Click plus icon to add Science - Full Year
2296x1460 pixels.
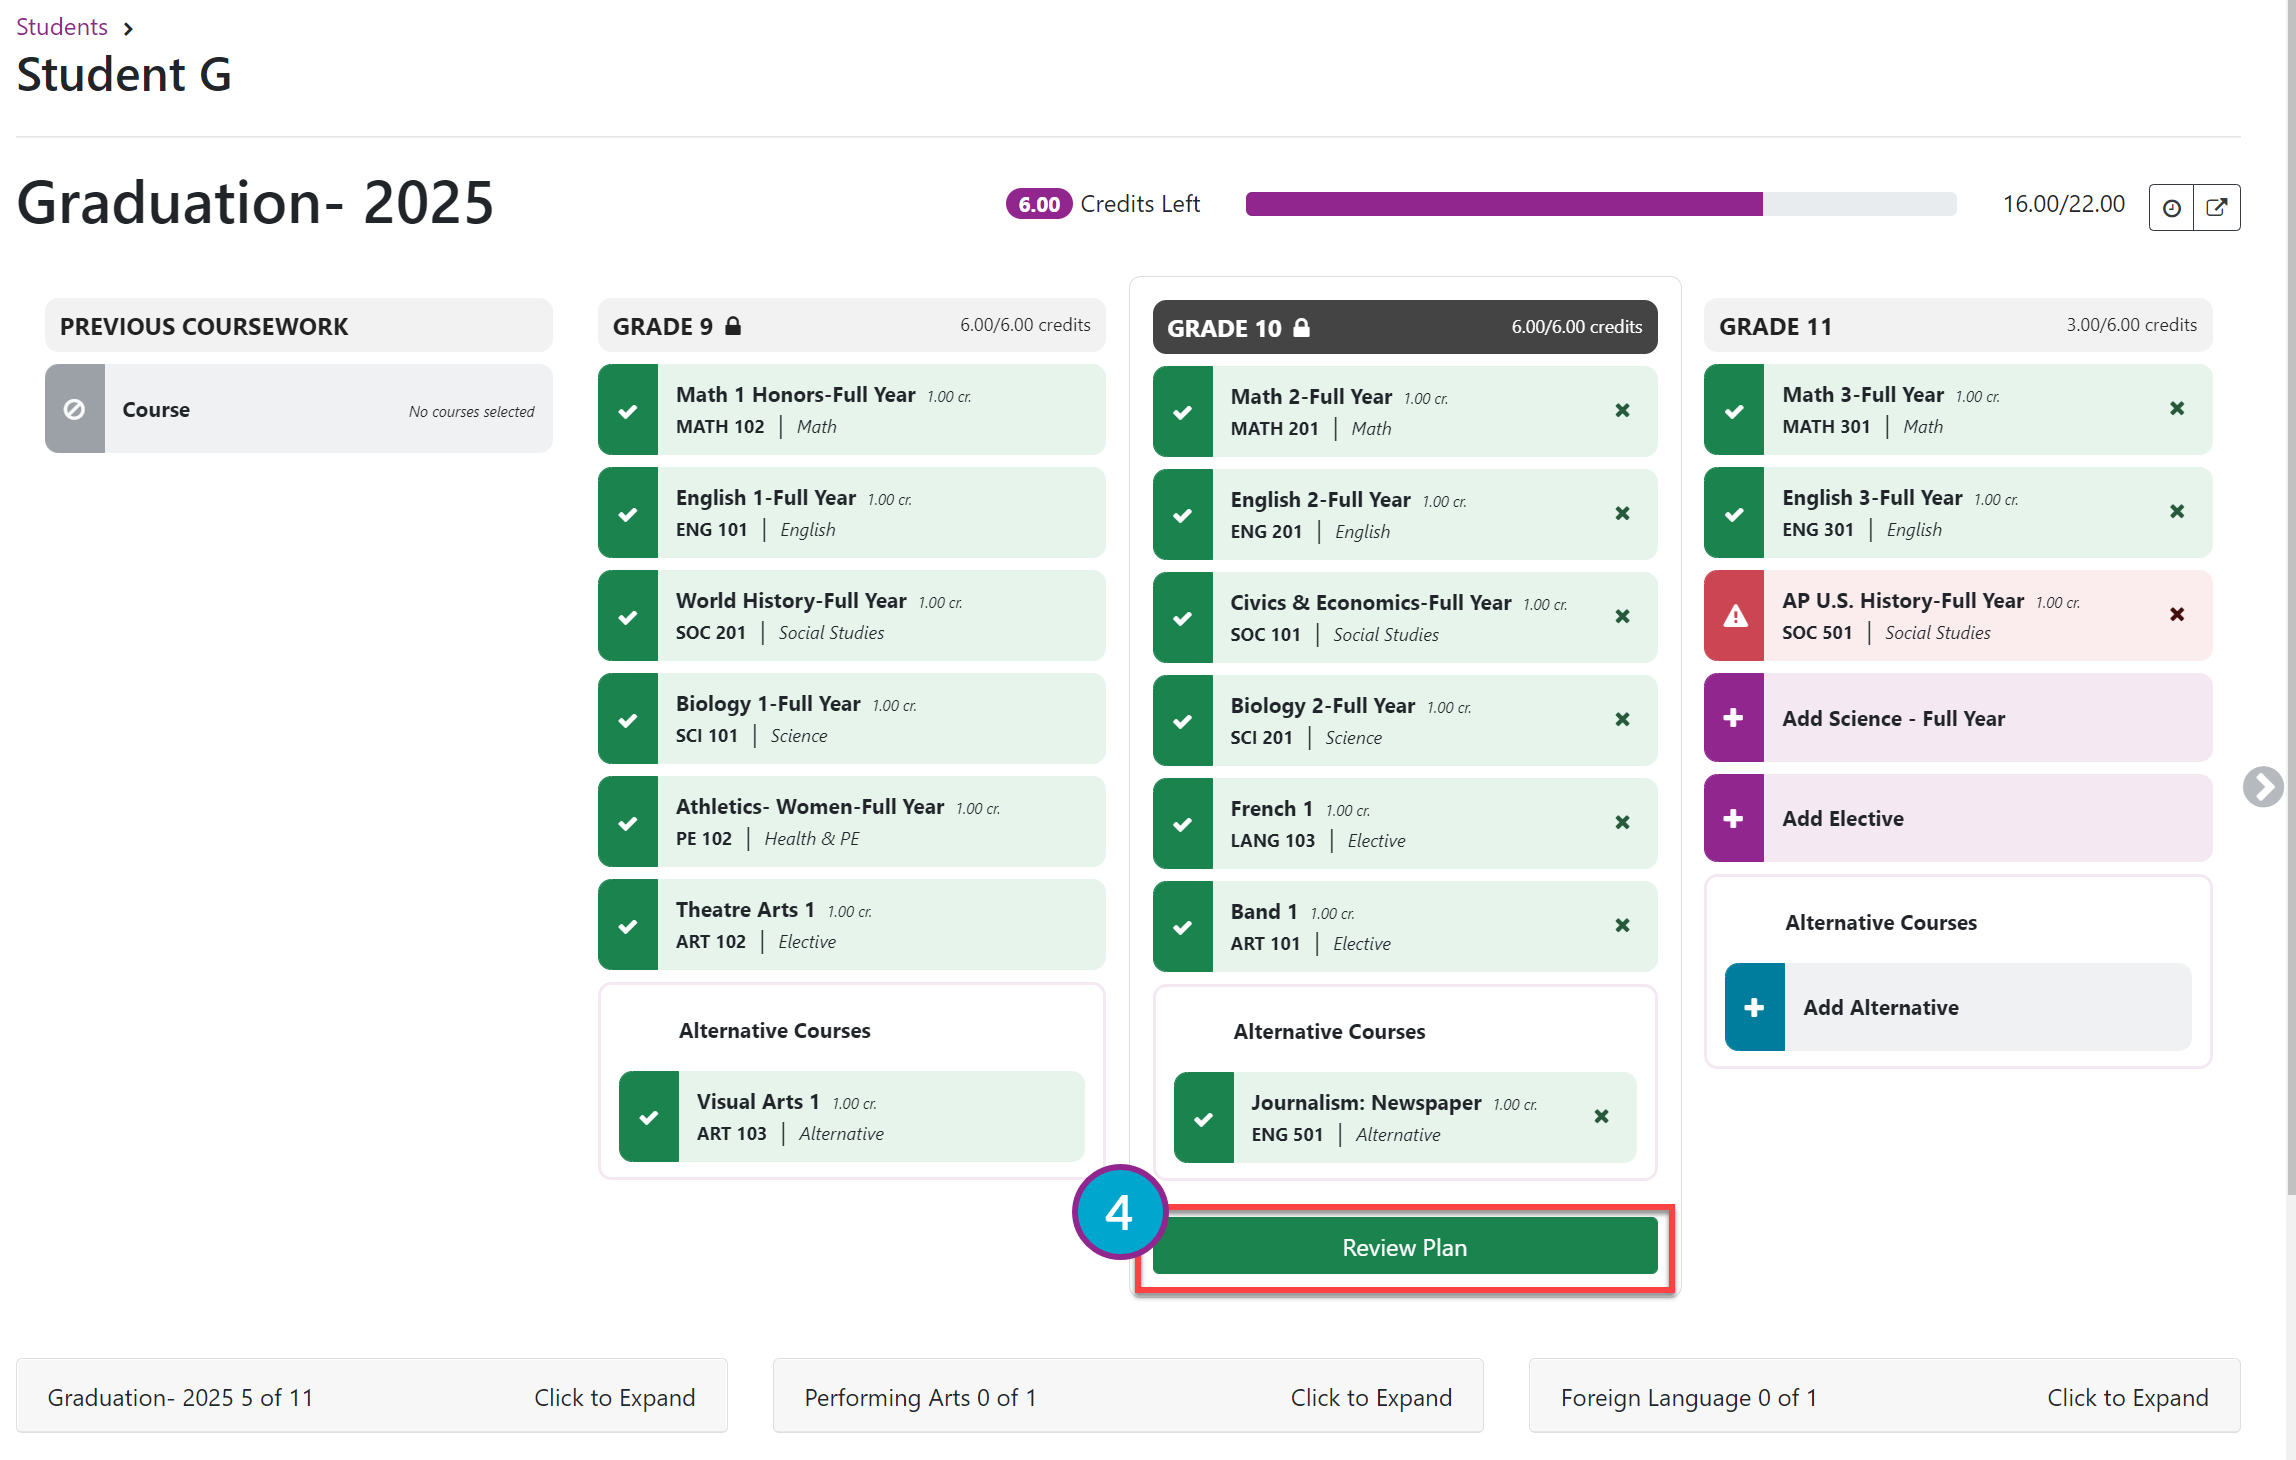[1734, 718]
